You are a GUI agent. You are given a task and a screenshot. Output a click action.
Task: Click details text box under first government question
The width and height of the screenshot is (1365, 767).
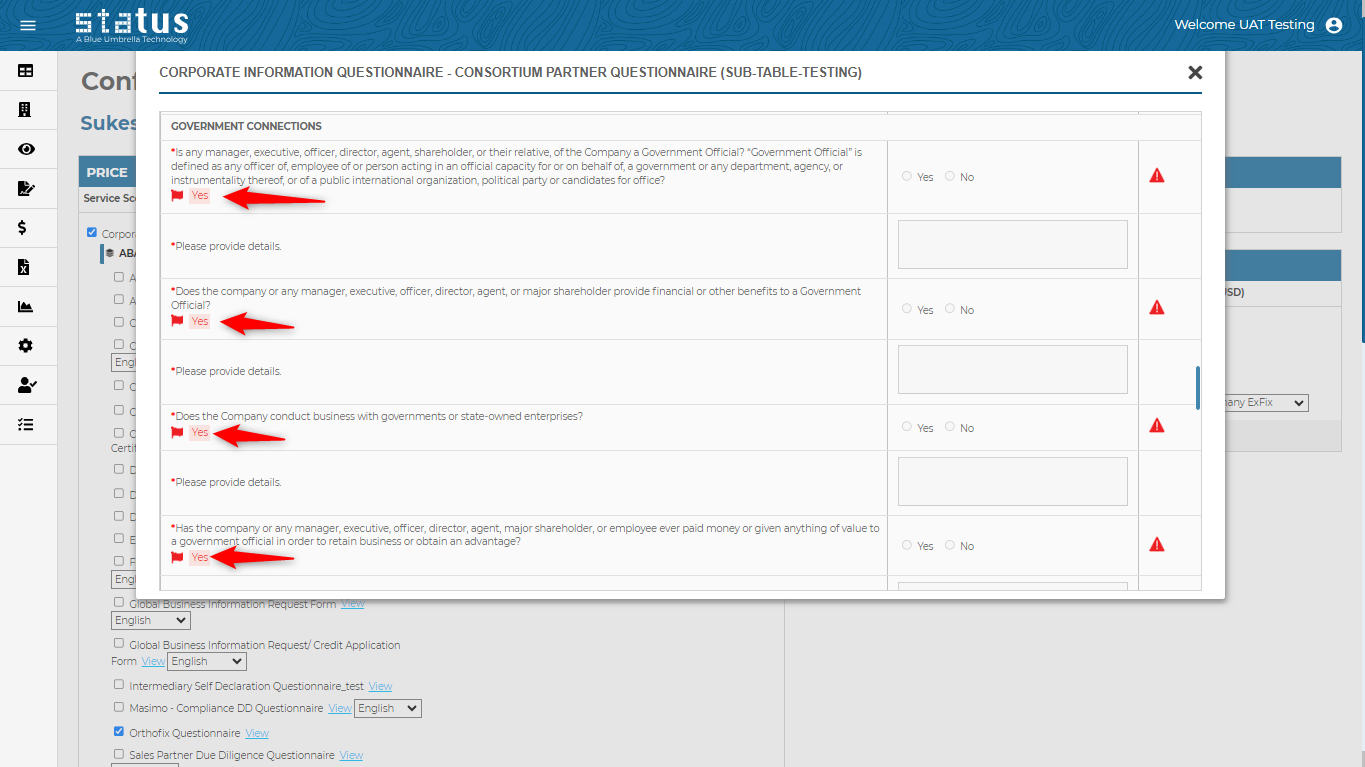pyautogui.click(x=1012, y=245)
